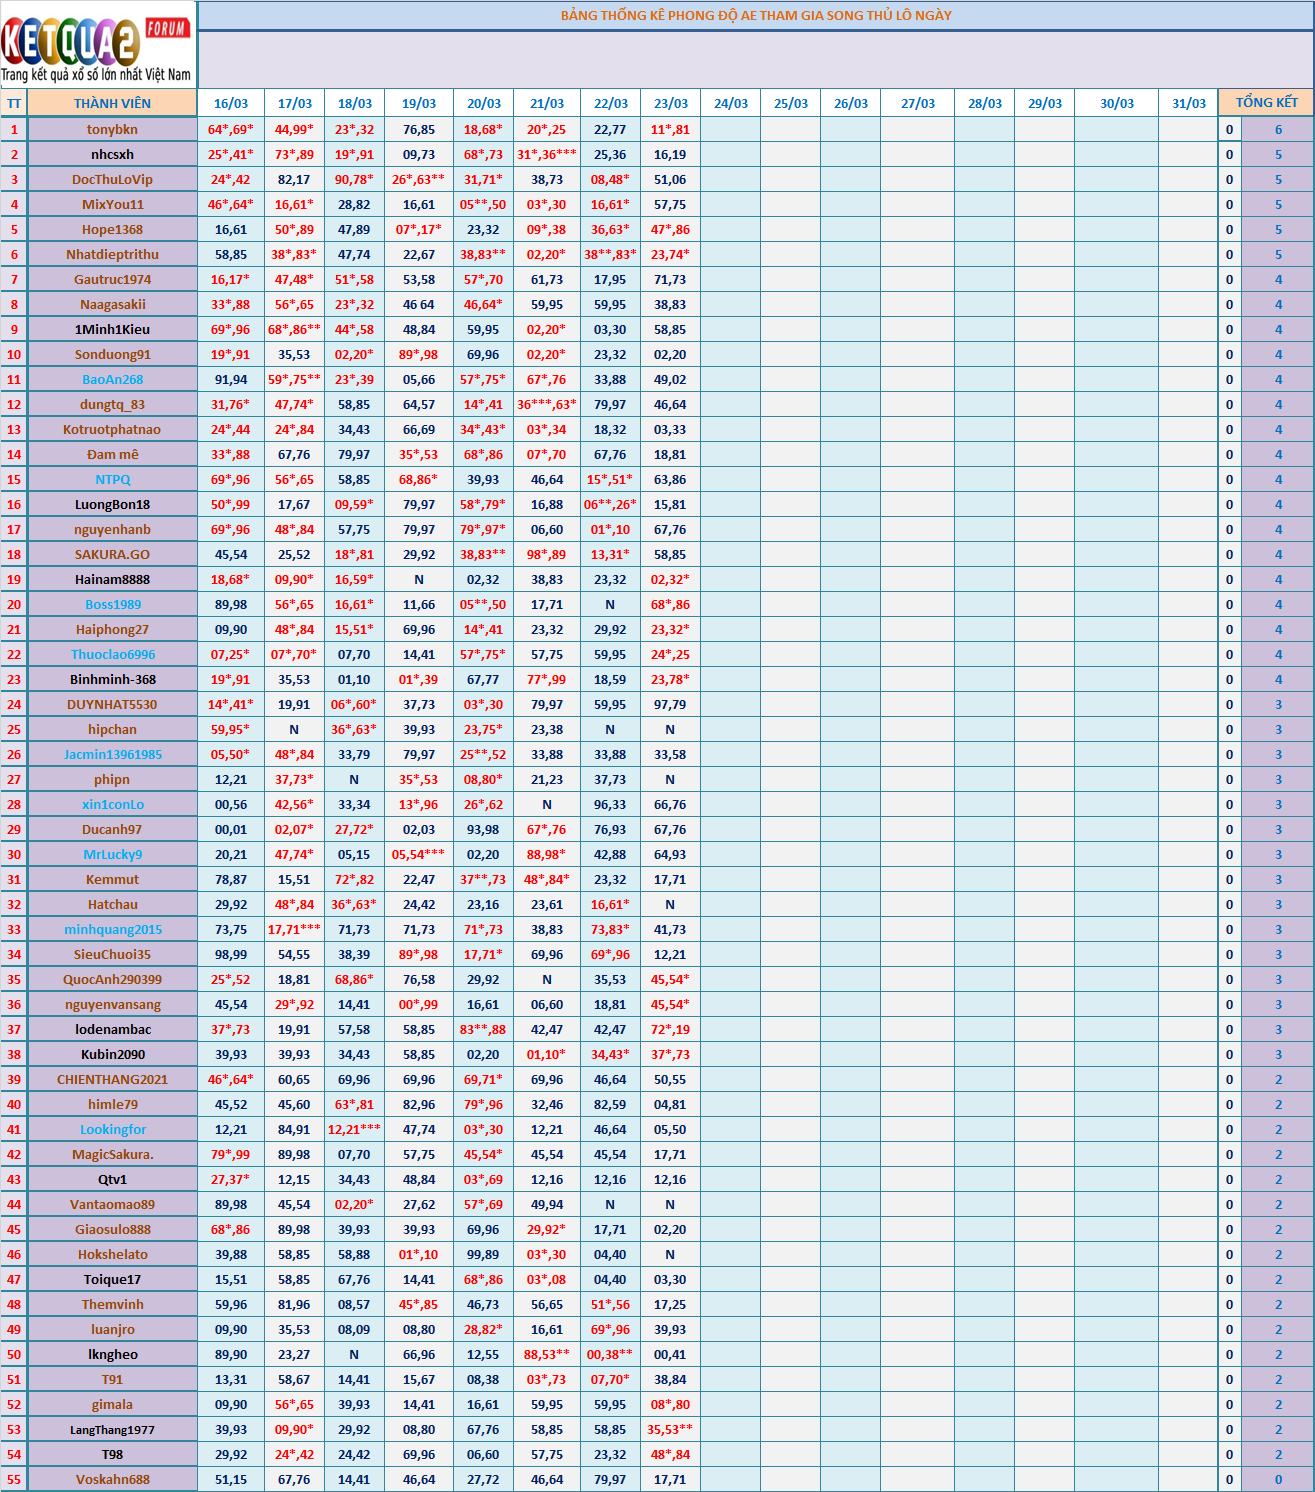Click the KETQUA2 Forum logo
This screenshot has width=1315, height=1492.
[97, 45]
